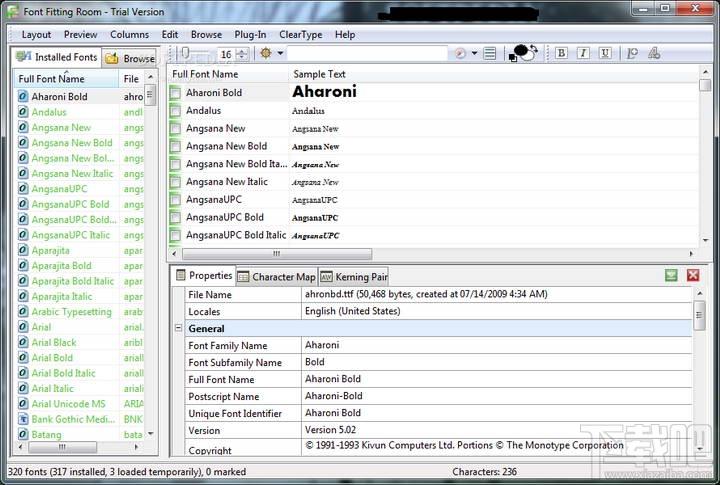The width and height of the screenshot is (720, 485).
Task: Select the Properties tab
Action: [x=204, y=275]
